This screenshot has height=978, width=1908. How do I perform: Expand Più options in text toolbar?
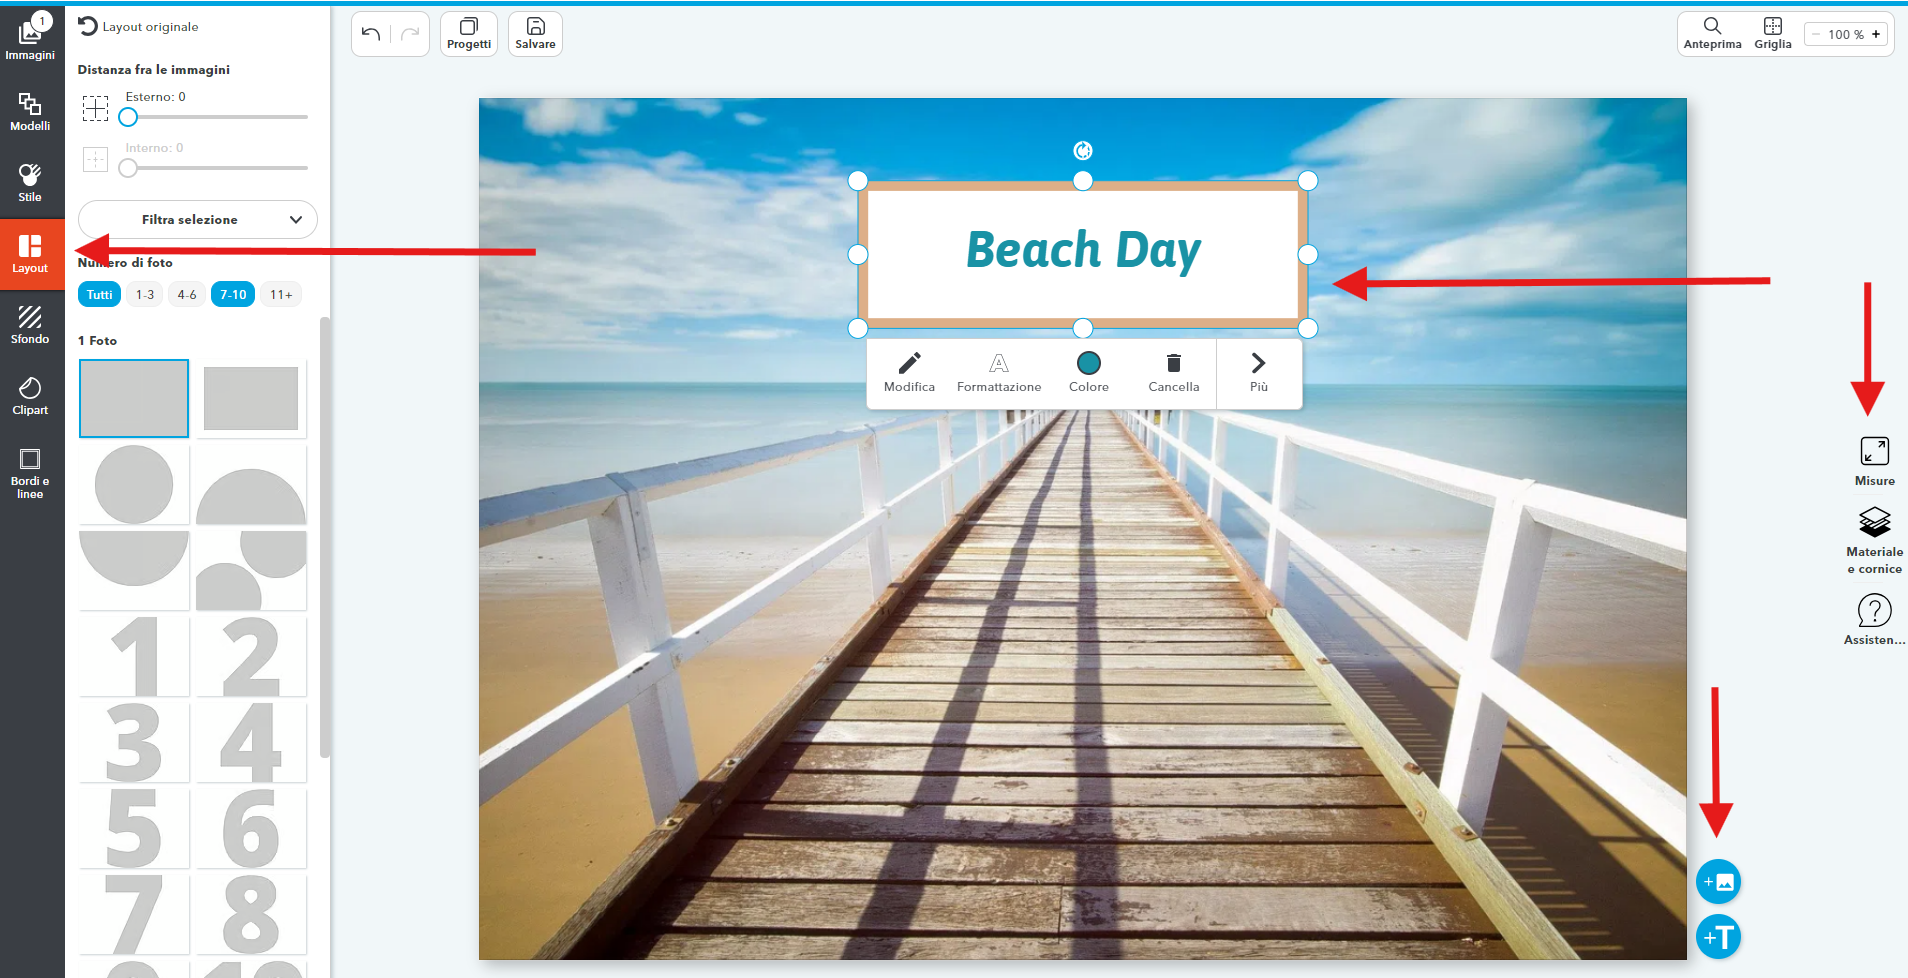click(1258, 372)
